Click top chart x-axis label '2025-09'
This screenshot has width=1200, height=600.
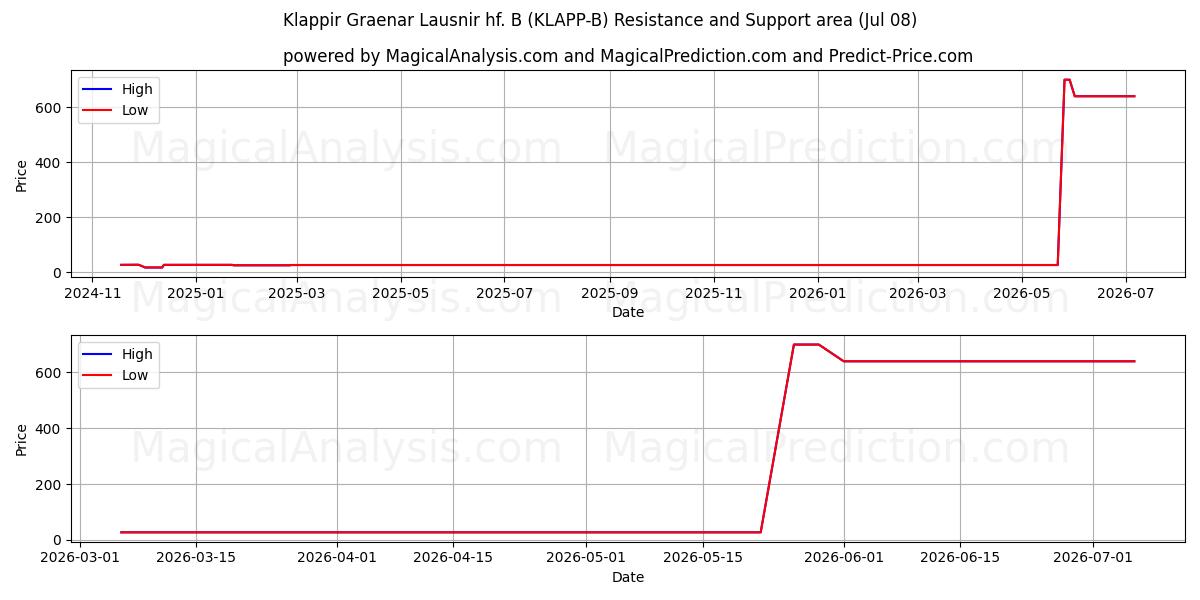pyautogui.click(x=609, y=293)
